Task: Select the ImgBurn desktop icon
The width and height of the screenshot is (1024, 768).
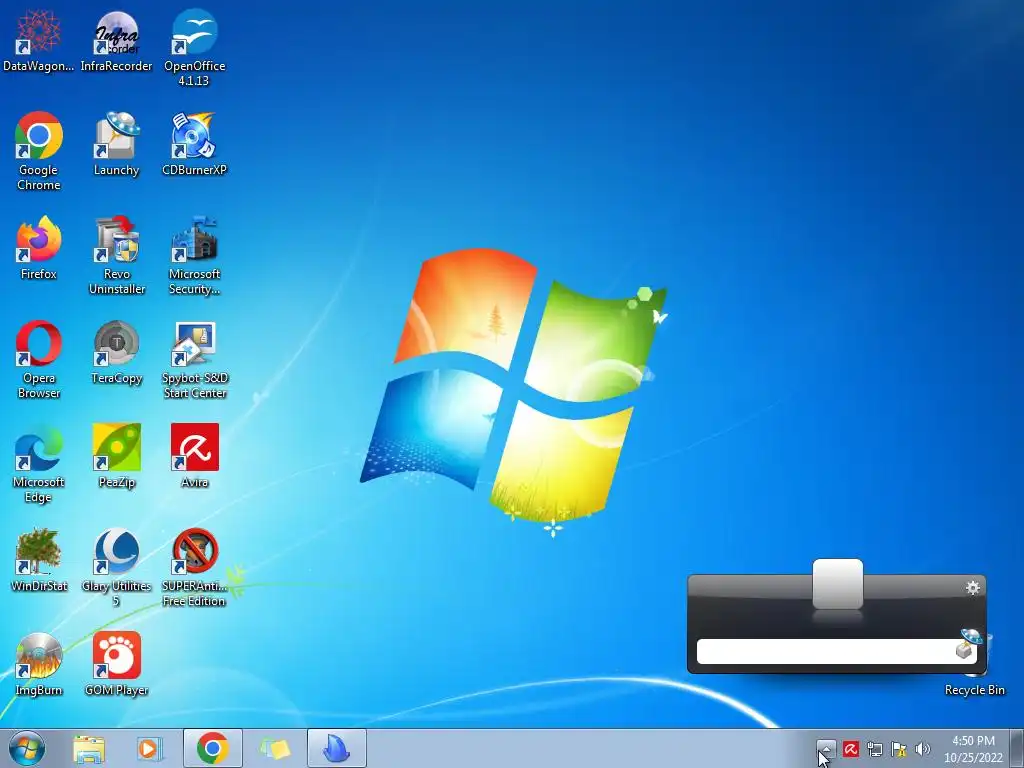Action: tap(39, 664)
